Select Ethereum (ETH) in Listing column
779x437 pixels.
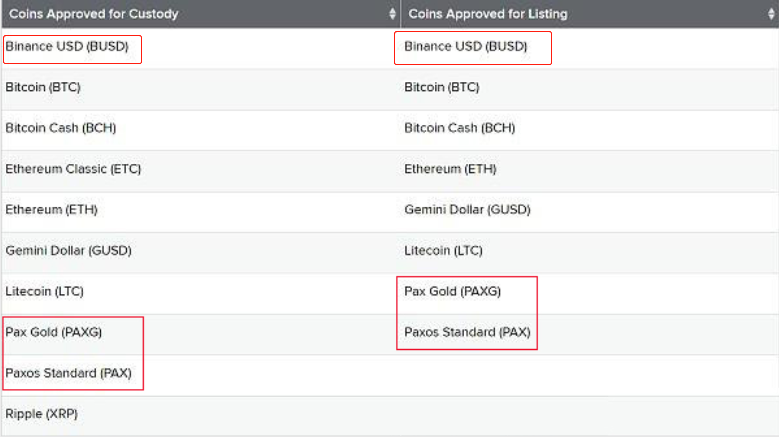tap(450, 169)
